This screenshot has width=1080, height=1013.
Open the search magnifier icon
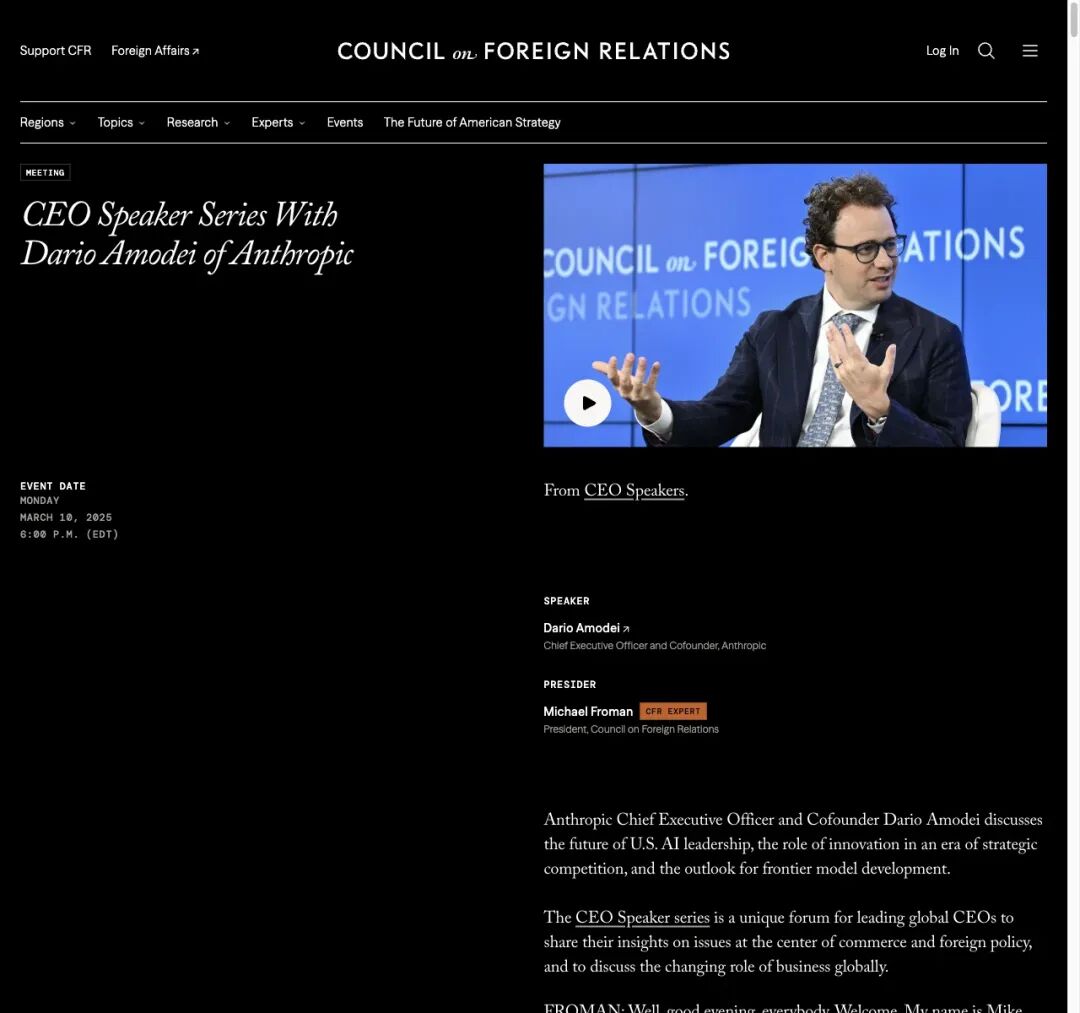click(x=986, y=51)
